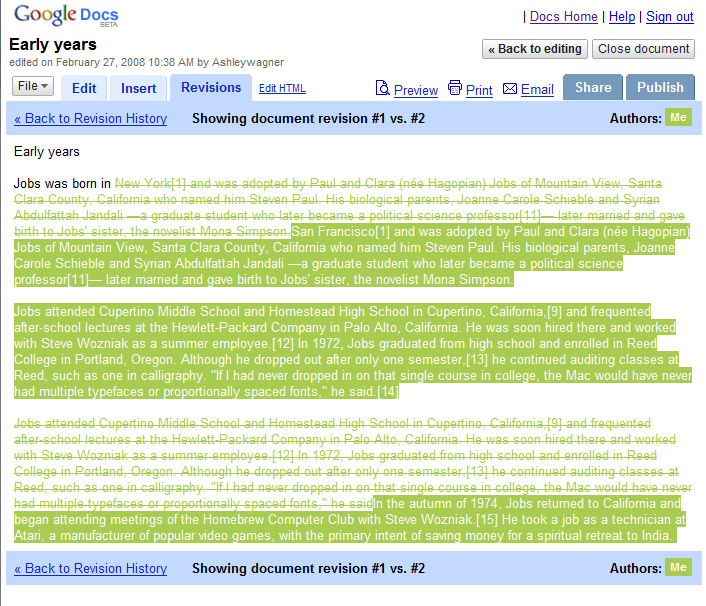The width and height of the screenshot is (706, 606).
Task: Open the Publish tab
Action: [x=660, y=87]
